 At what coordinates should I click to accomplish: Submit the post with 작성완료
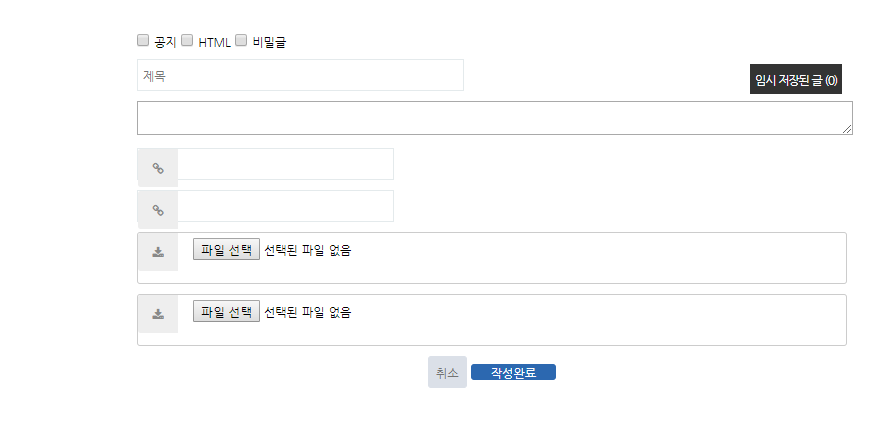[513, 373]
